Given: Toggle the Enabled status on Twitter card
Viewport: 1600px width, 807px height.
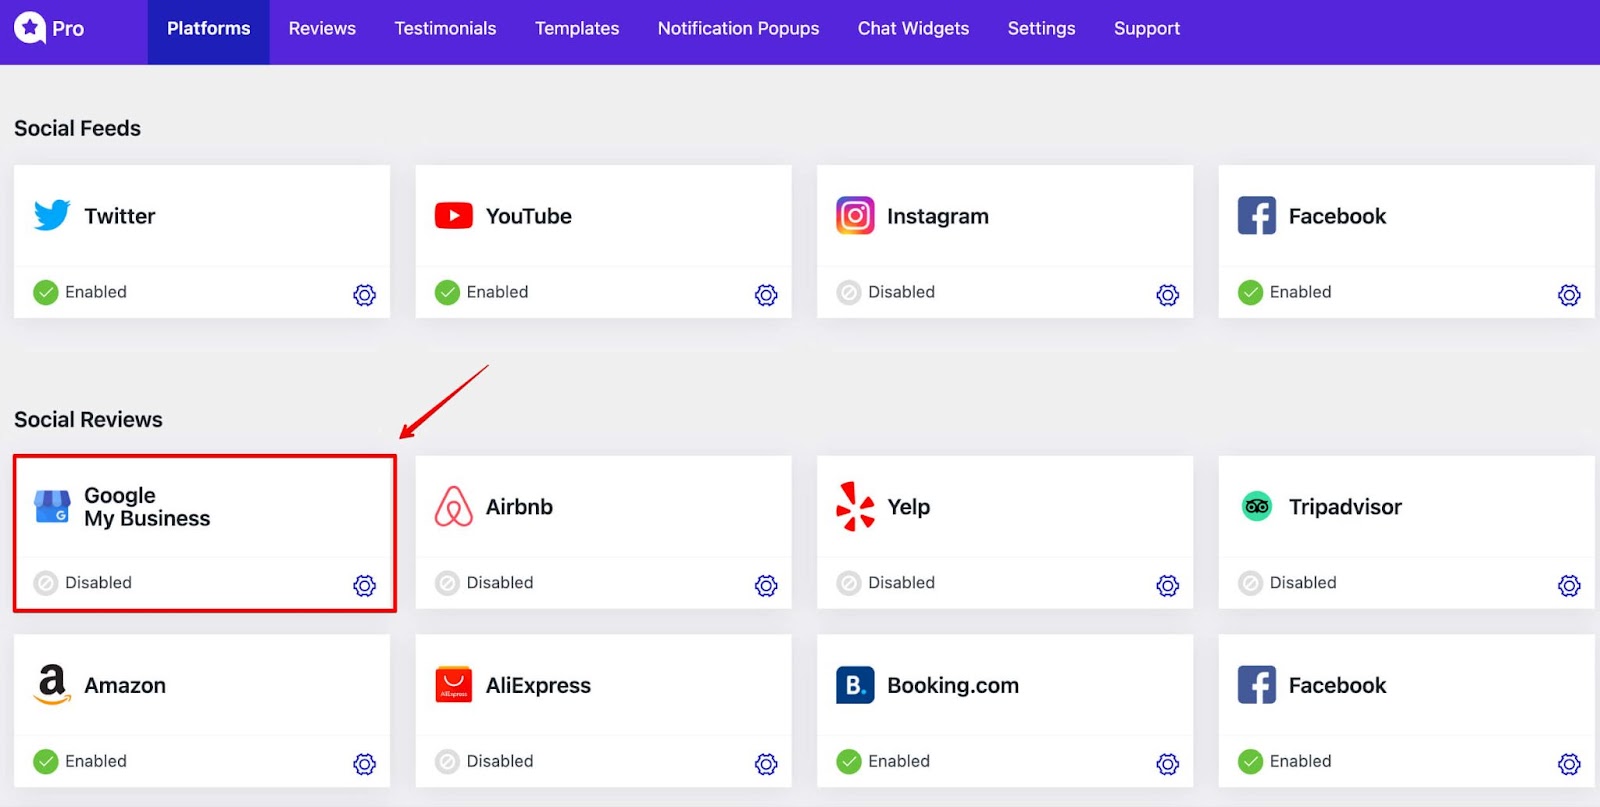Looking at the screenshot, I should tap(80, 292).
